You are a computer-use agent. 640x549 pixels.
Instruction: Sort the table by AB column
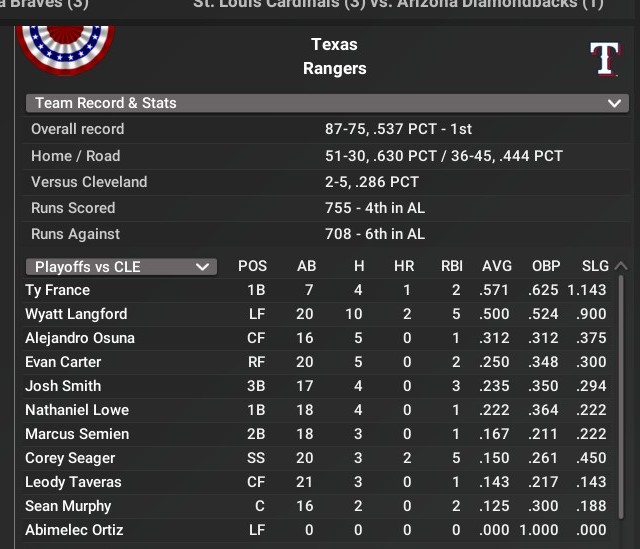tap(307, 266)
